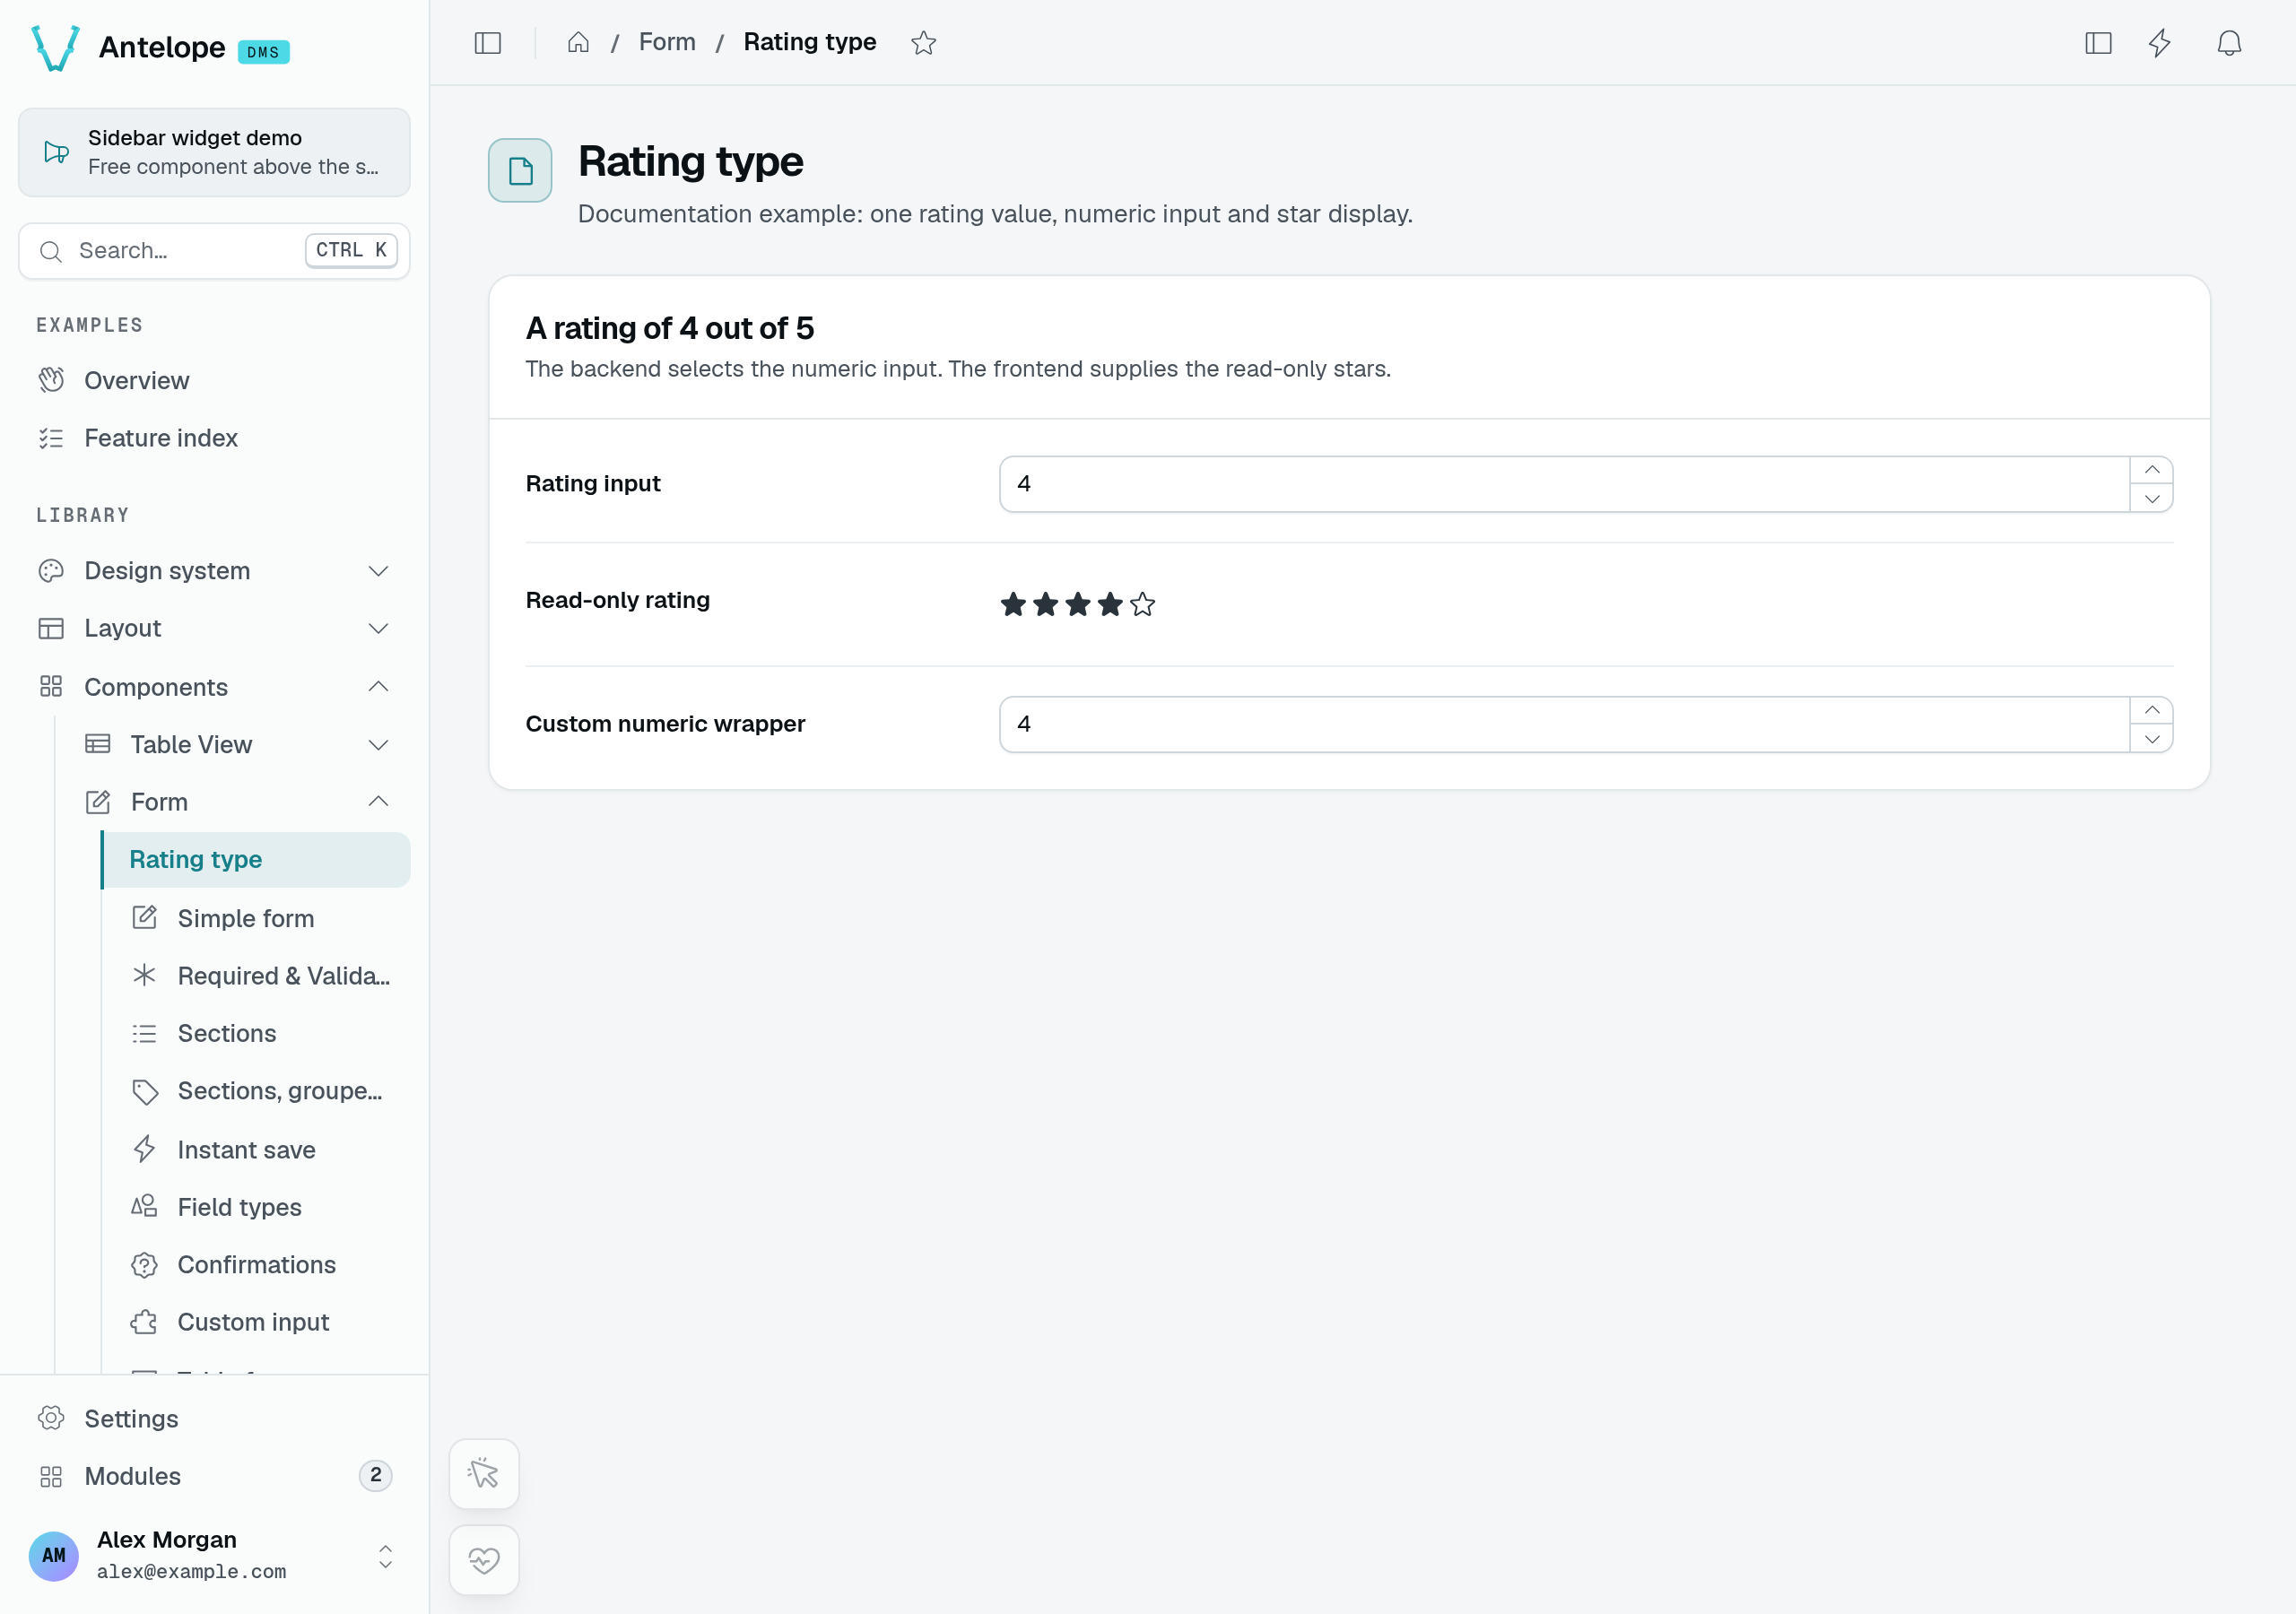
Task: Open Required & Validation item
Action: [261, 976]
